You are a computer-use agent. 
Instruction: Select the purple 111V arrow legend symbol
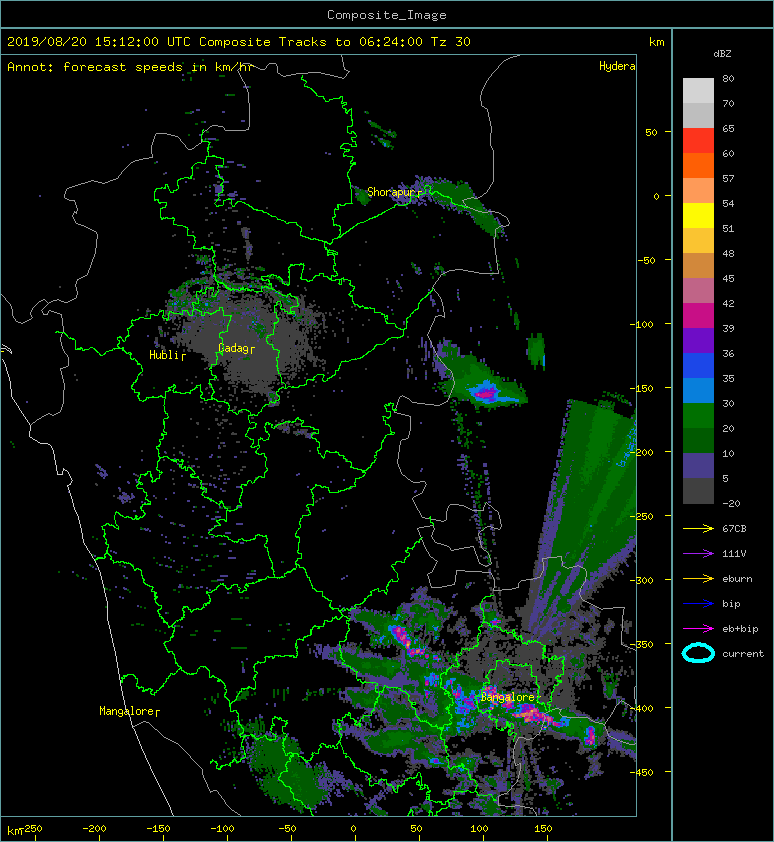698,553
